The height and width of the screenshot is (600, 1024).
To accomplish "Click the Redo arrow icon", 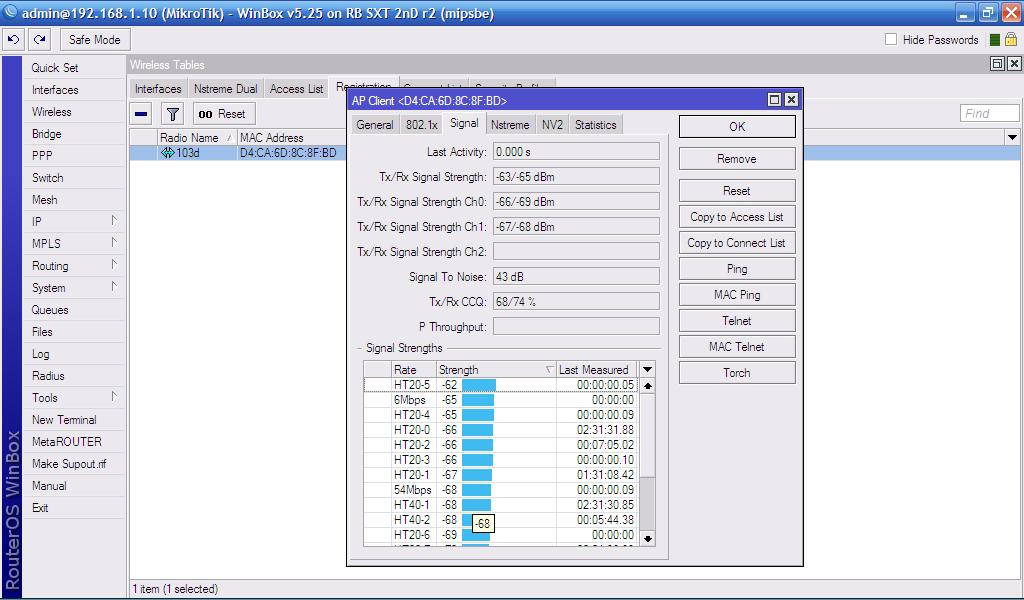I will click(40, 40).
